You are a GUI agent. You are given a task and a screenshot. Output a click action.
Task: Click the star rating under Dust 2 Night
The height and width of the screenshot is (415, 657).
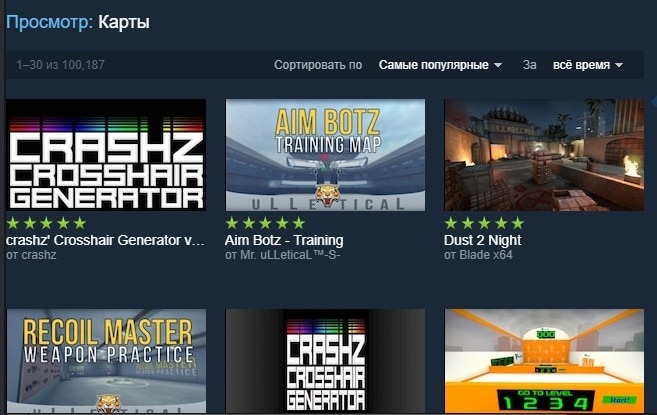coord(484,223)
